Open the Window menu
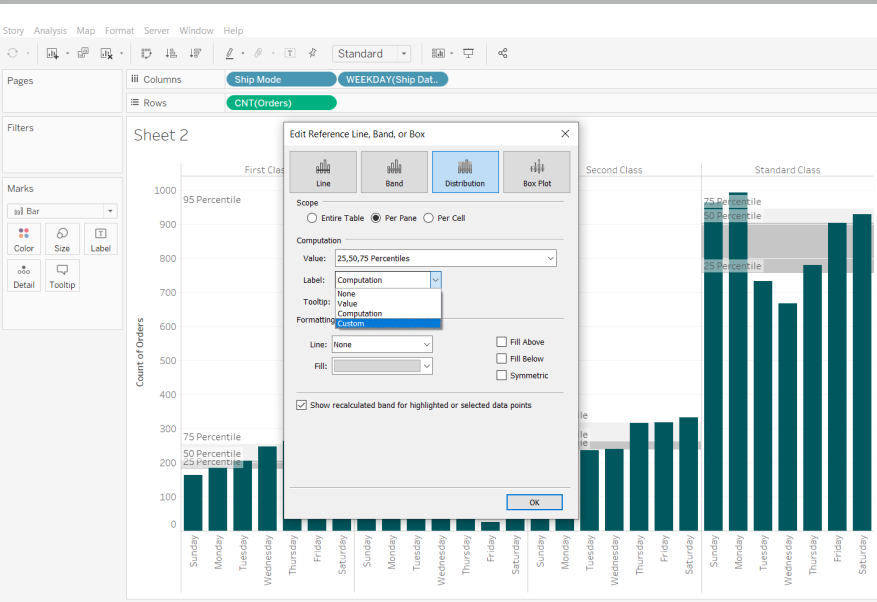This screenshot has width=877, height=602. 196,31
